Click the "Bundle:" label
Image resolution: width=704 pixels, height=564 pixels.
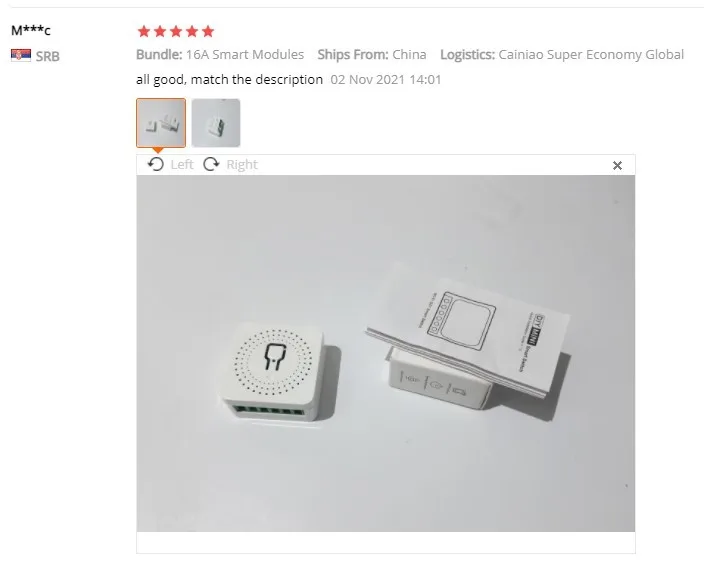[159, 54]
